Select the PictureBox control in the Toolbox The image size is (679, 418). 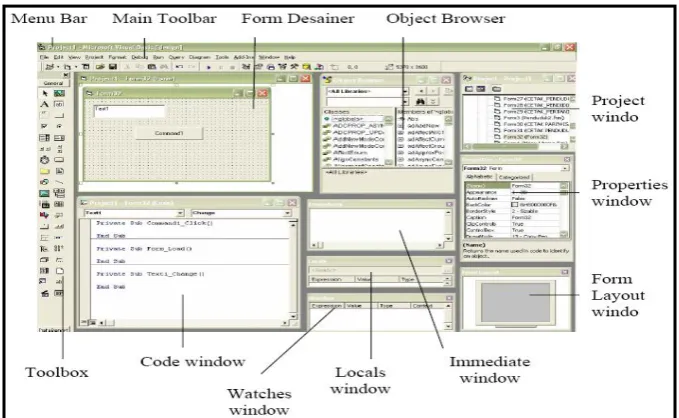[59, 93]
